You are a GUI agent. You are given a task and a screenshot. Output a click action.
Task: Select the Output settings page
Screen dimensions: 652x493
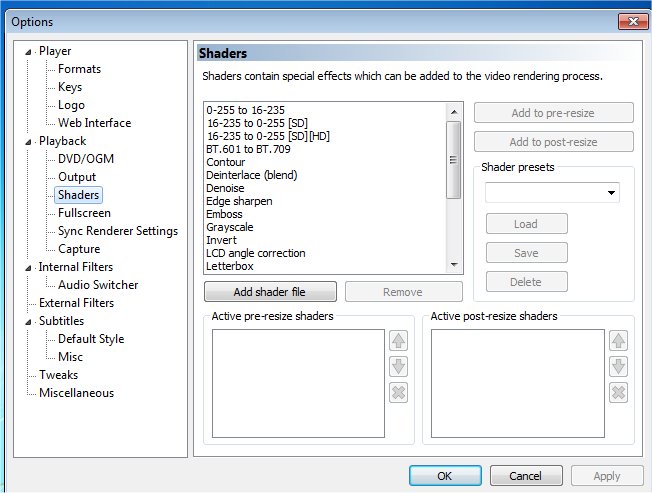click(77, 177)
